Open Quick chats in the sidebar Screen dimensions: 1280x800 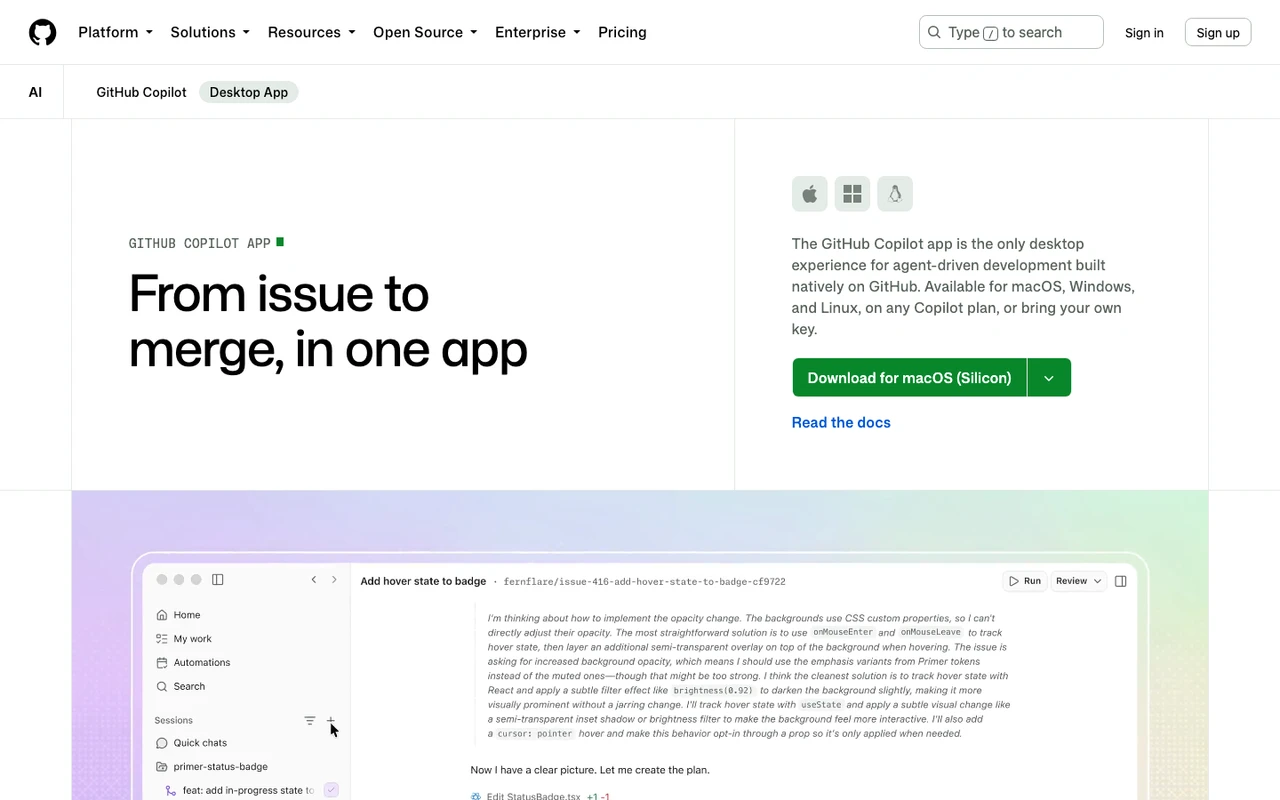point(191,743)
